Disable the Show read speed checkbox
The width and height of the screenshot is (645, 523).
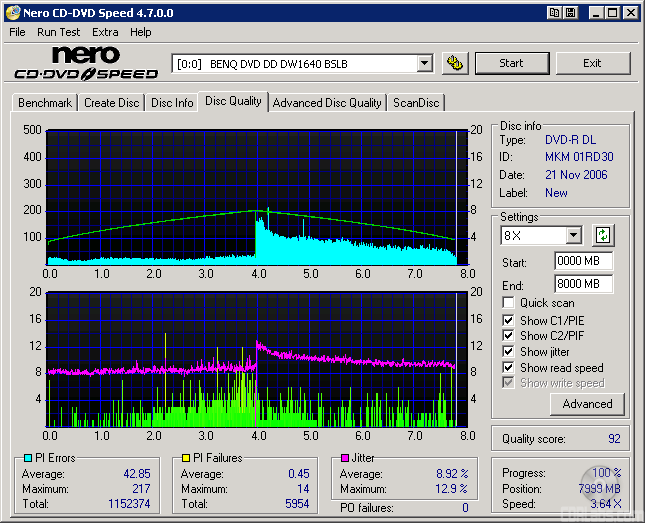pos(509,368)
